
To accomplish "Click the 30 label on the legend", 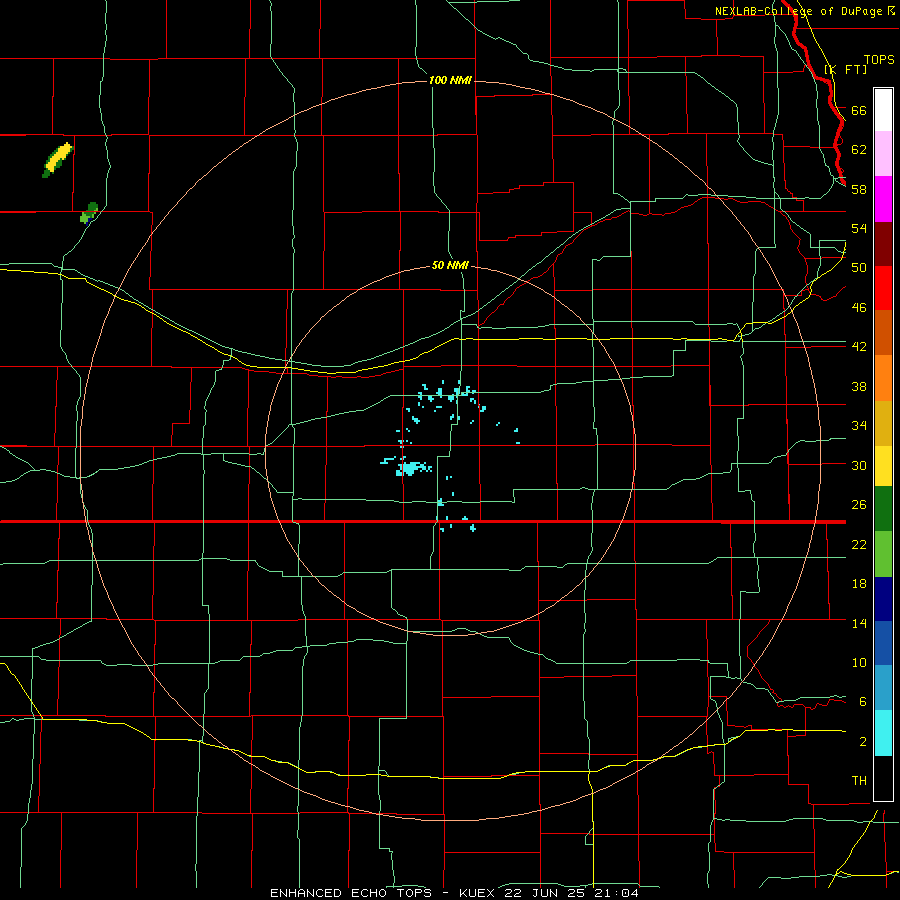I will [859, 465].
